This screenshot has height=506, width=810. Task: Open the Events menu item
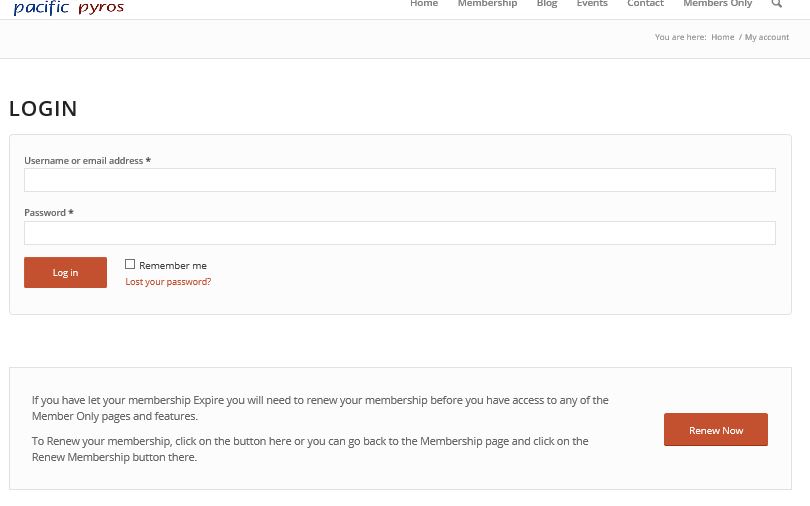pyautogui.click(x=592, y=4)
